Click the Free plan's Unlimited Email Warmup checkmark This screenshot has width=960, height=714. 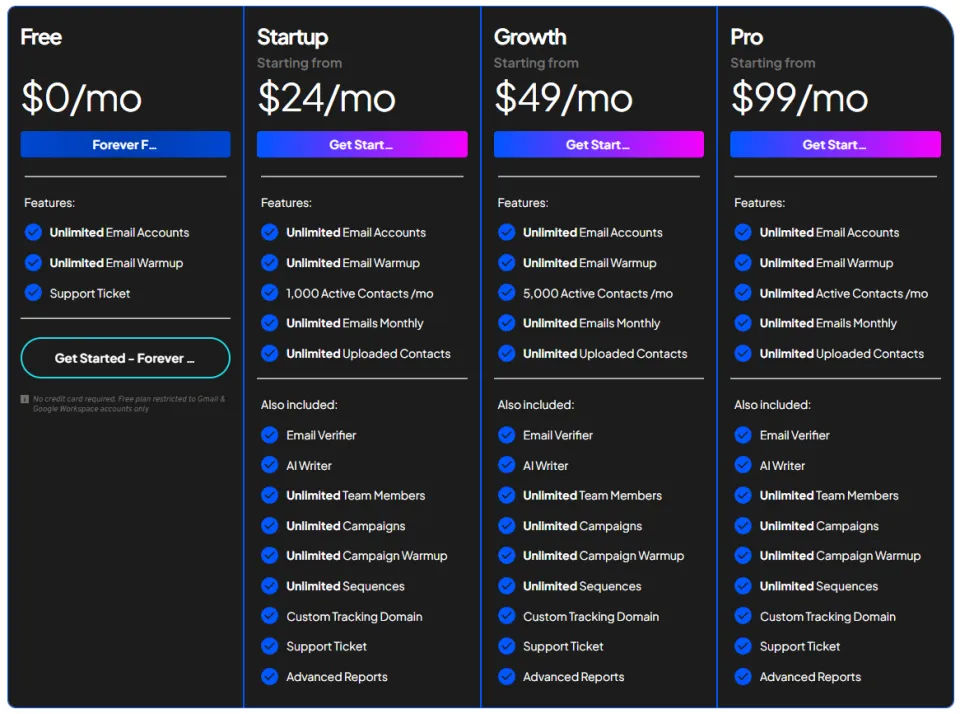[x=33, y=263]
